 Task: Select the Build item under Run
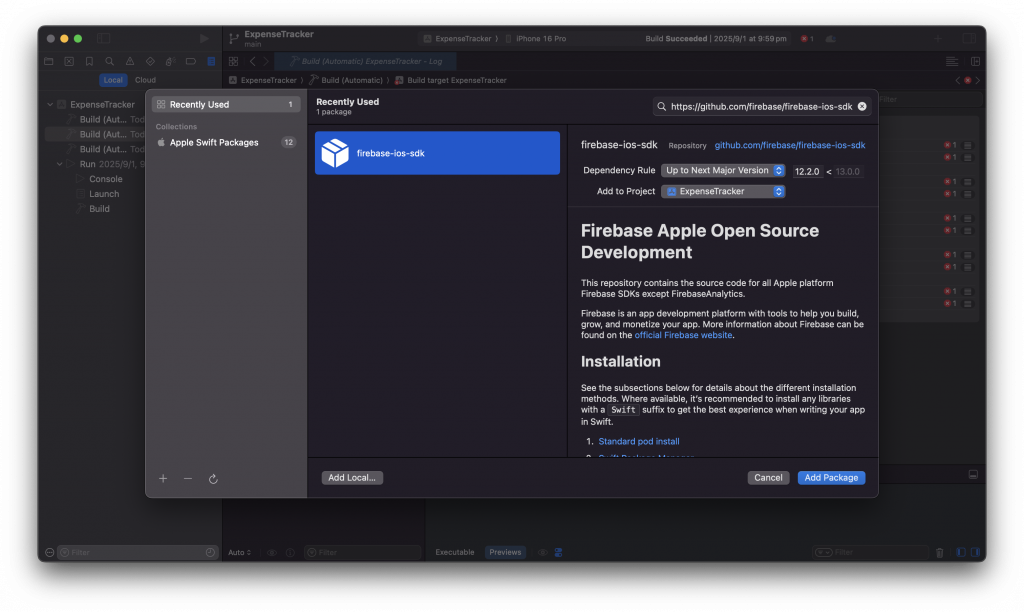(99, 209)
